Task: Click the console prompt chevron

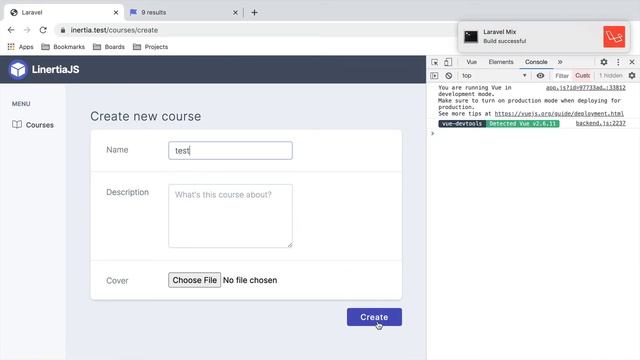Action: (x=433, y=133)
